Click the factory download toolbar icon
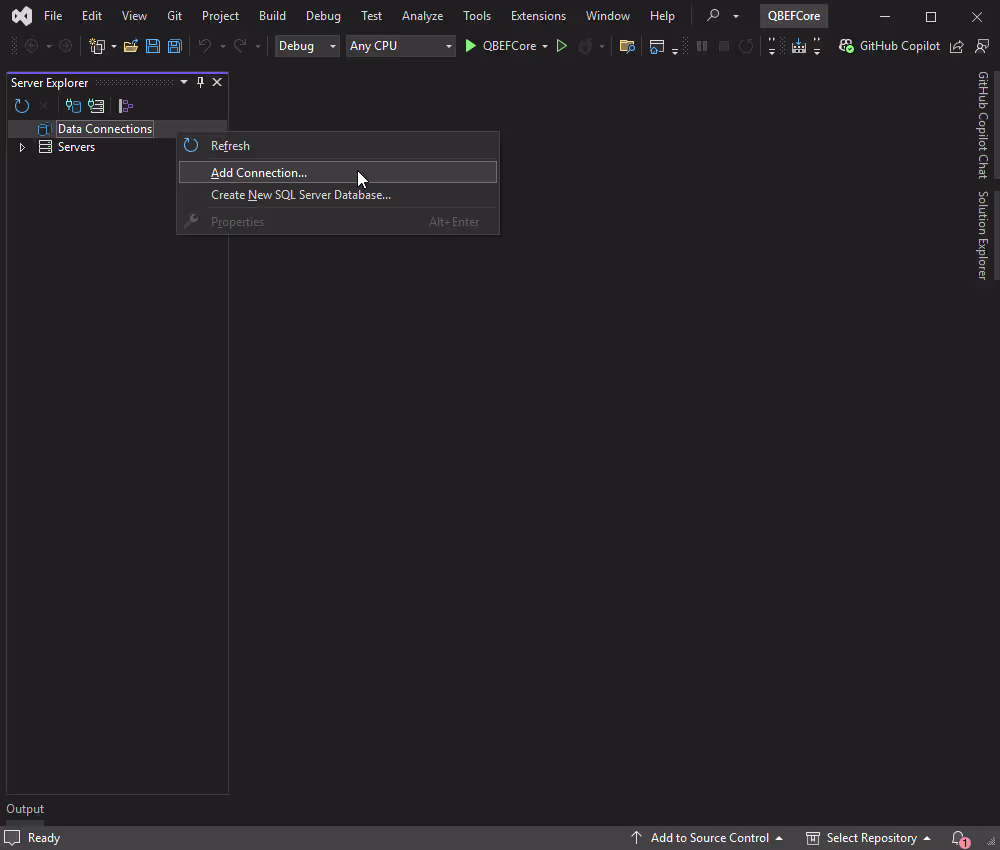 coord(798,46)
